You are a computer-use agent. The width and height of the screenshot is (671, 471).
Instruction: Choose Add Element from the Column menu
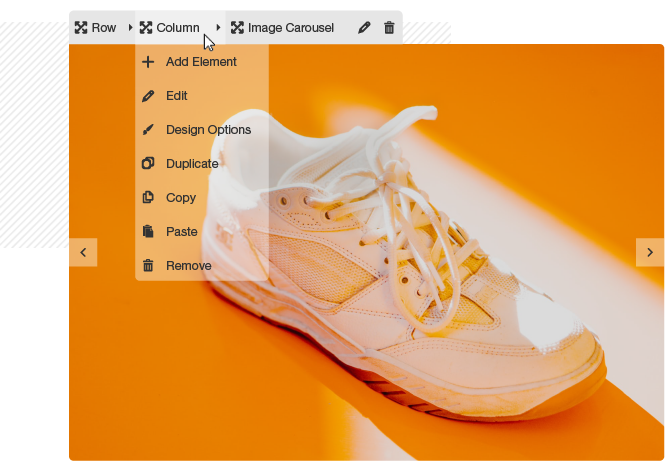(x=202, y=62)
